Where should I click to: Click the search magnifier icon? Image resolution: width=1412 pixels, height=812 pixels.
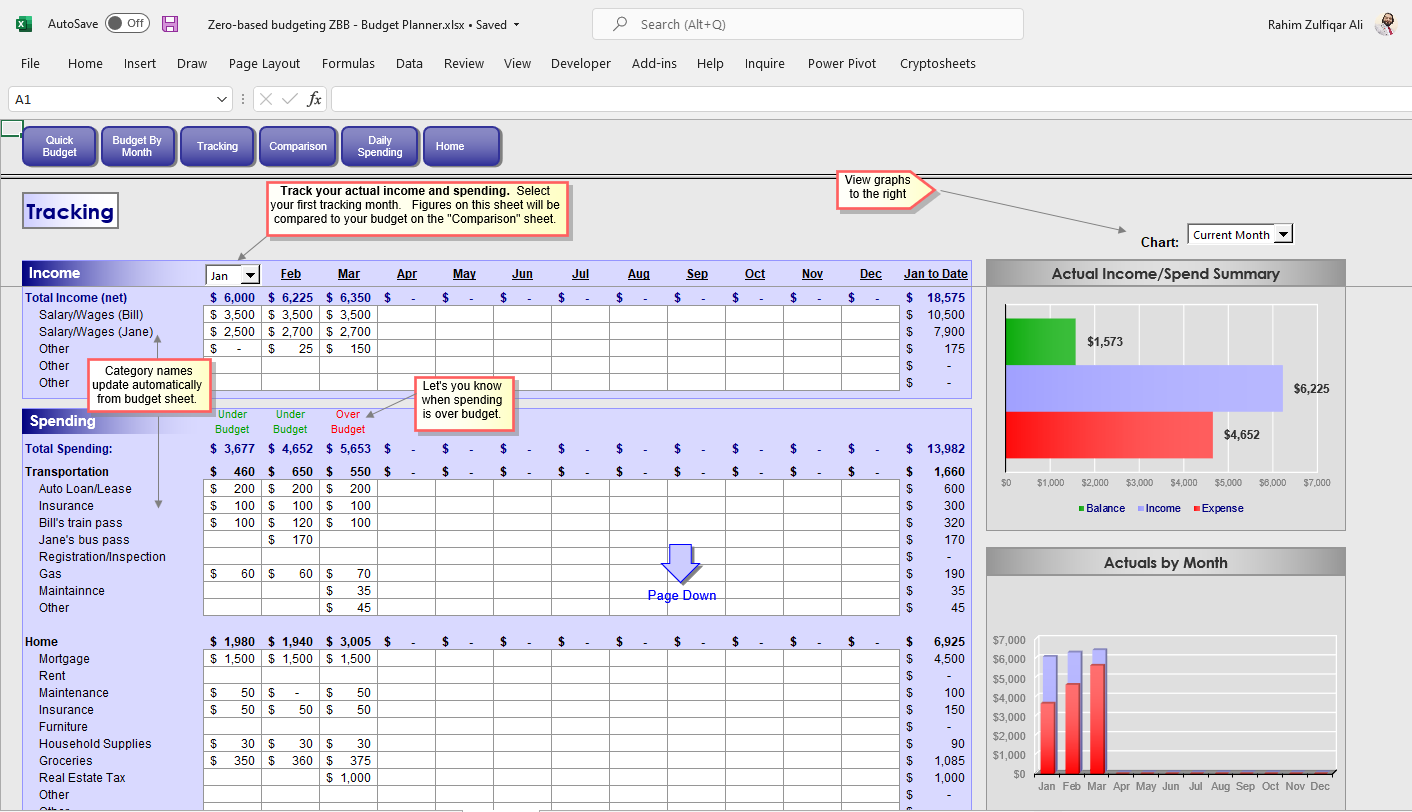click(x=620, y=24)
